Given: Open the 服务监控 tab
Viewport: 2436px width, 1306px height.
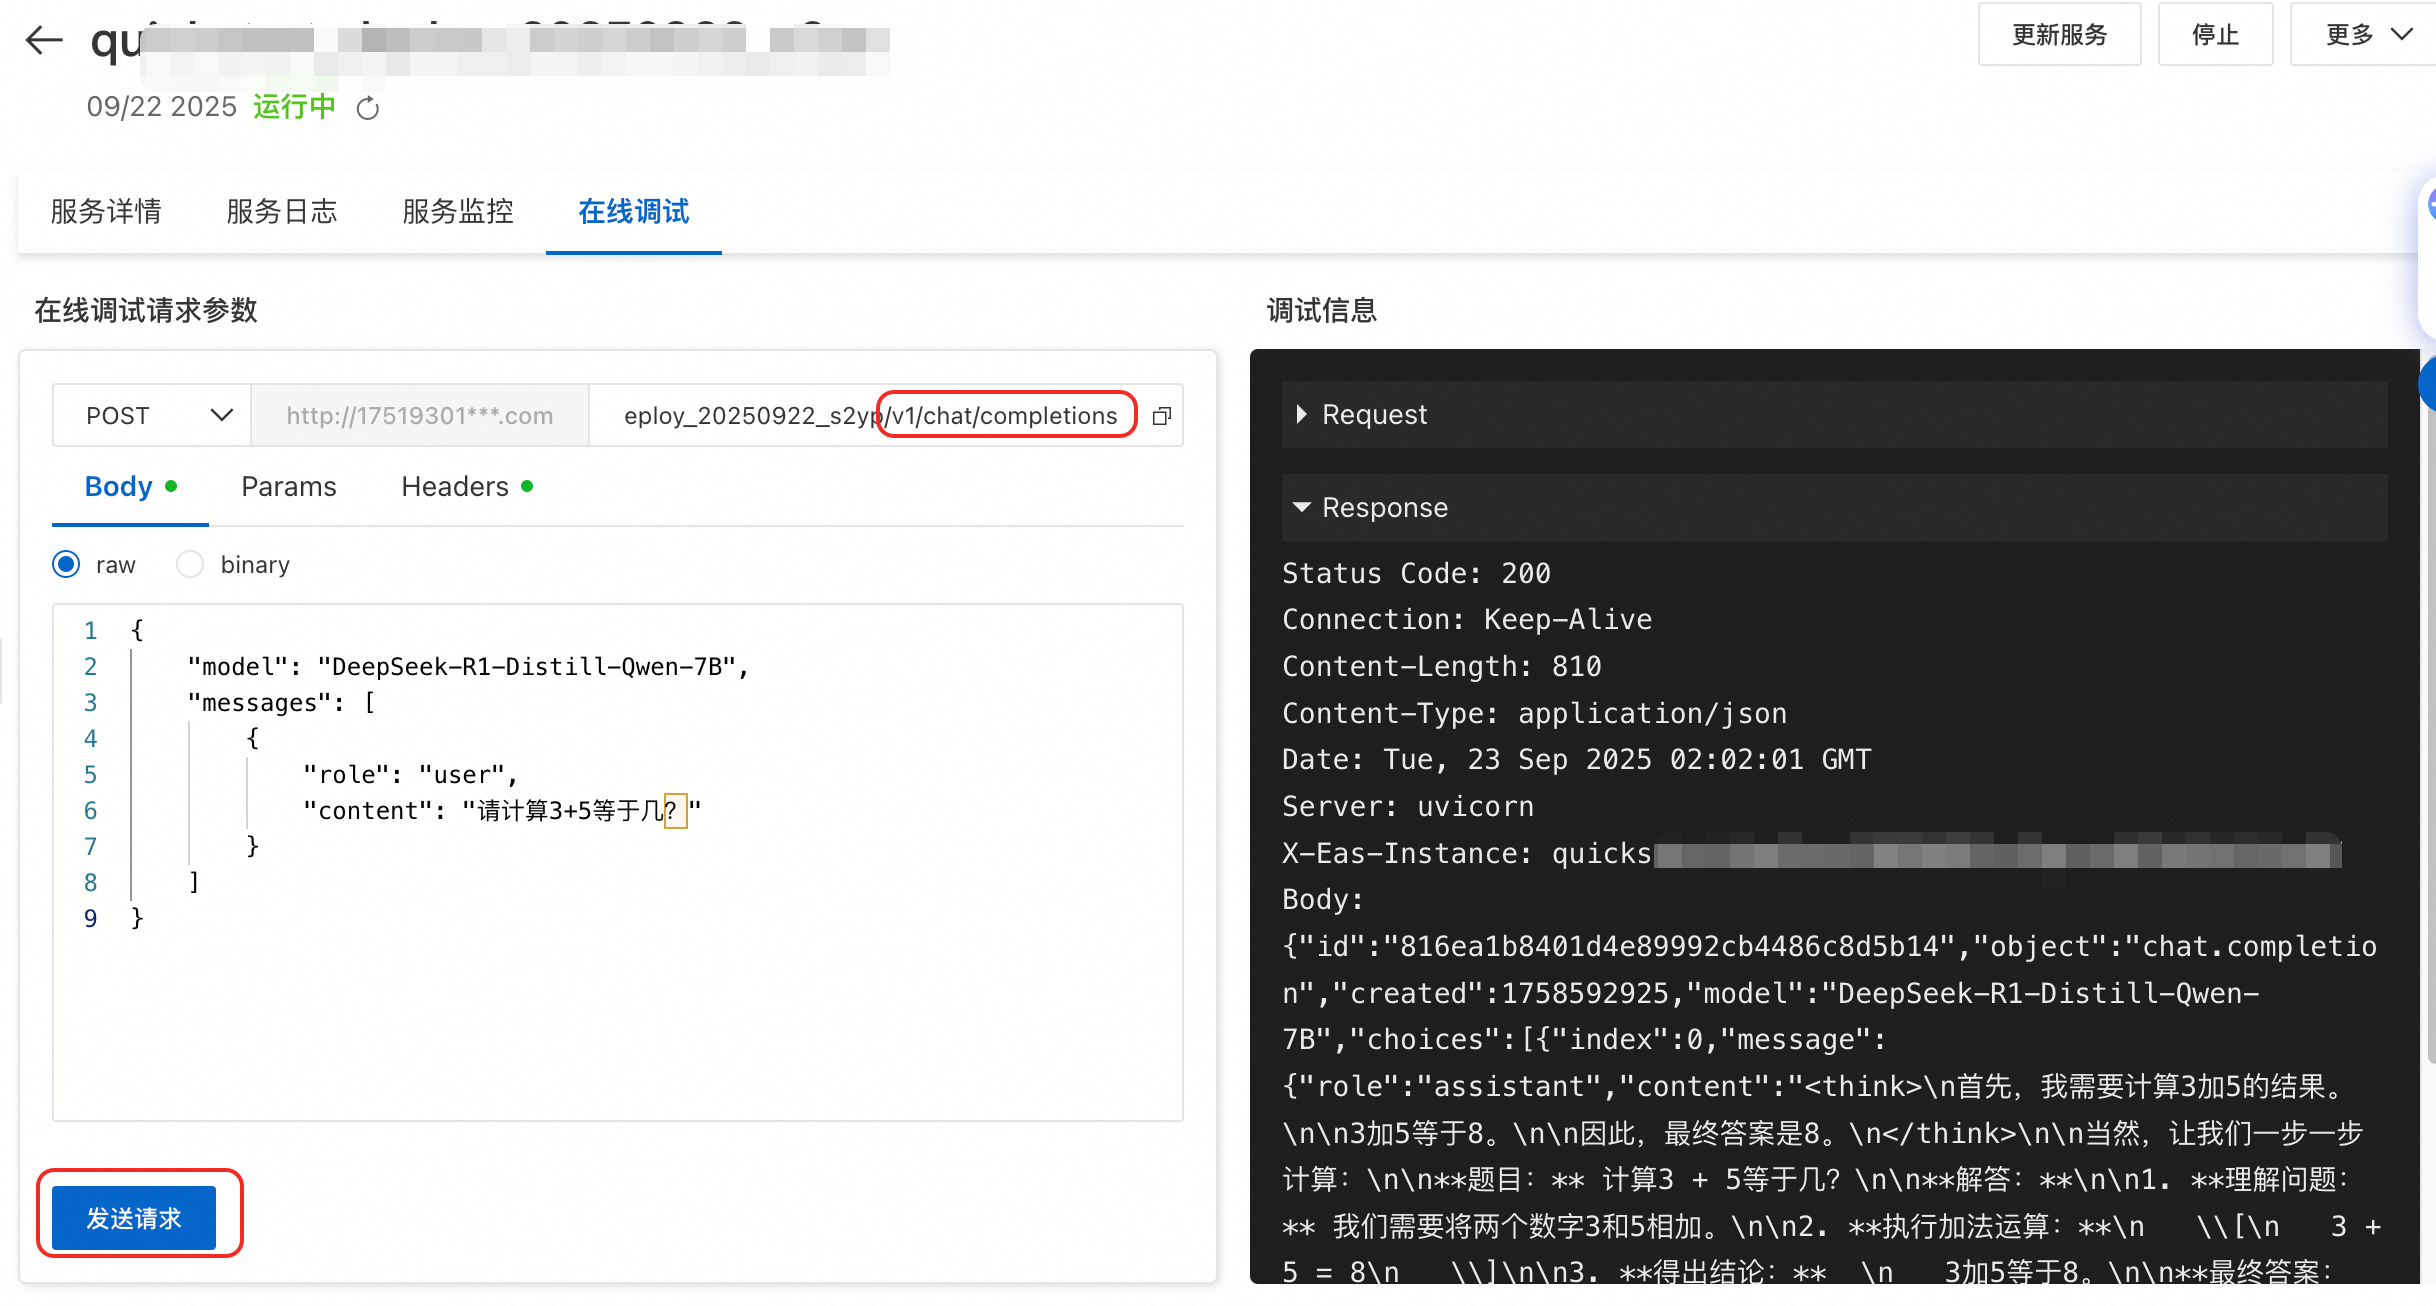Looking at the screenshot, I should point(458,212).
